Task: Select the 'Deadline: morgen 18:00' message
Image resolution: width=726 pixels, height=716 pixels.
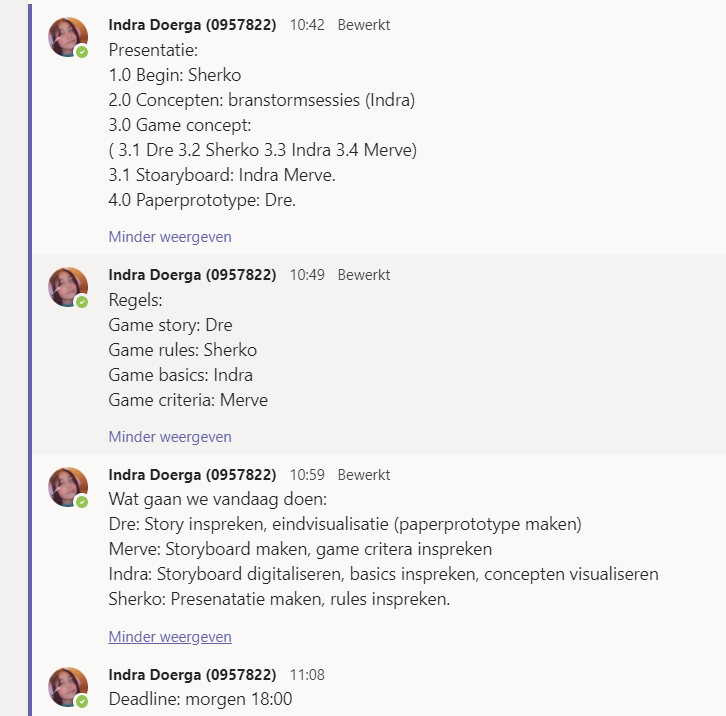Action: tap(200, 699)
